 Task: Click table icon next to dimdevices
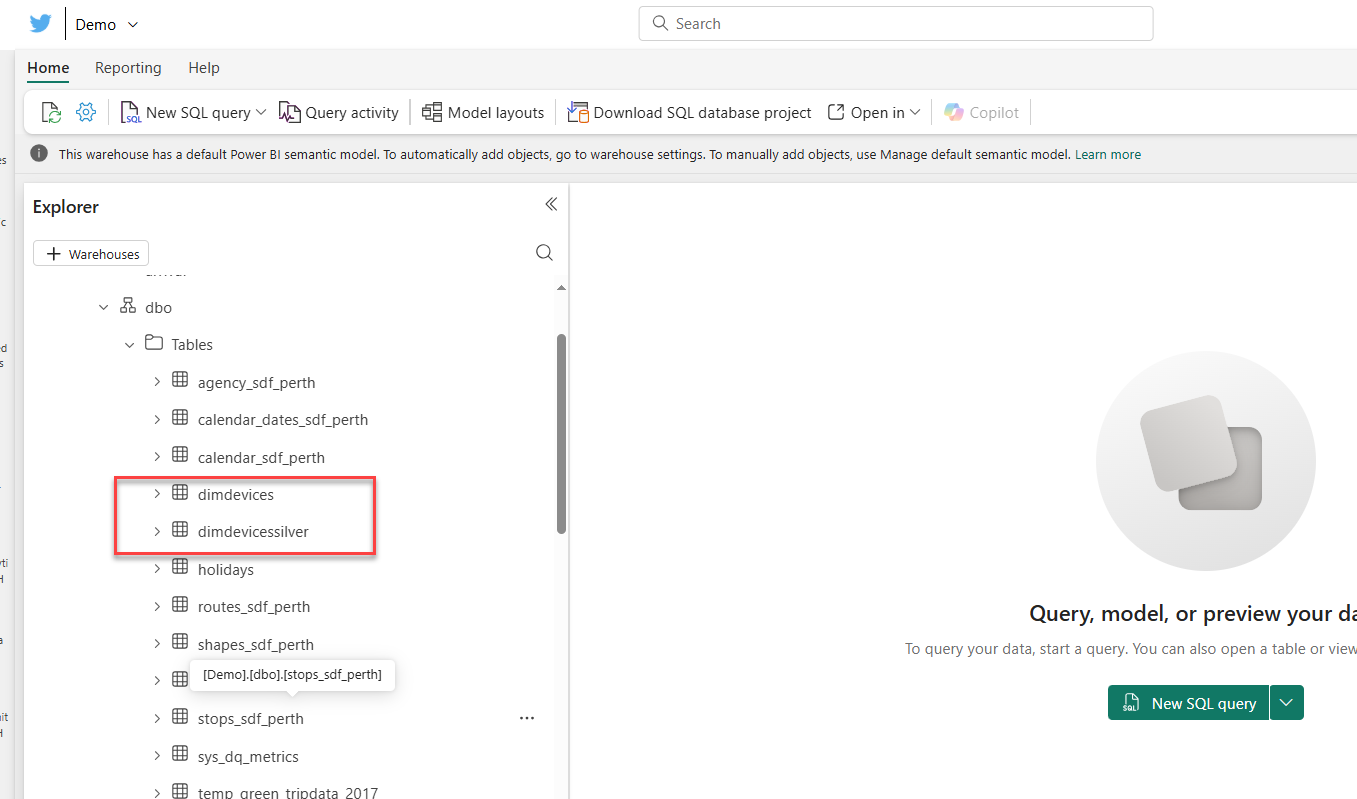pos(180,493)
